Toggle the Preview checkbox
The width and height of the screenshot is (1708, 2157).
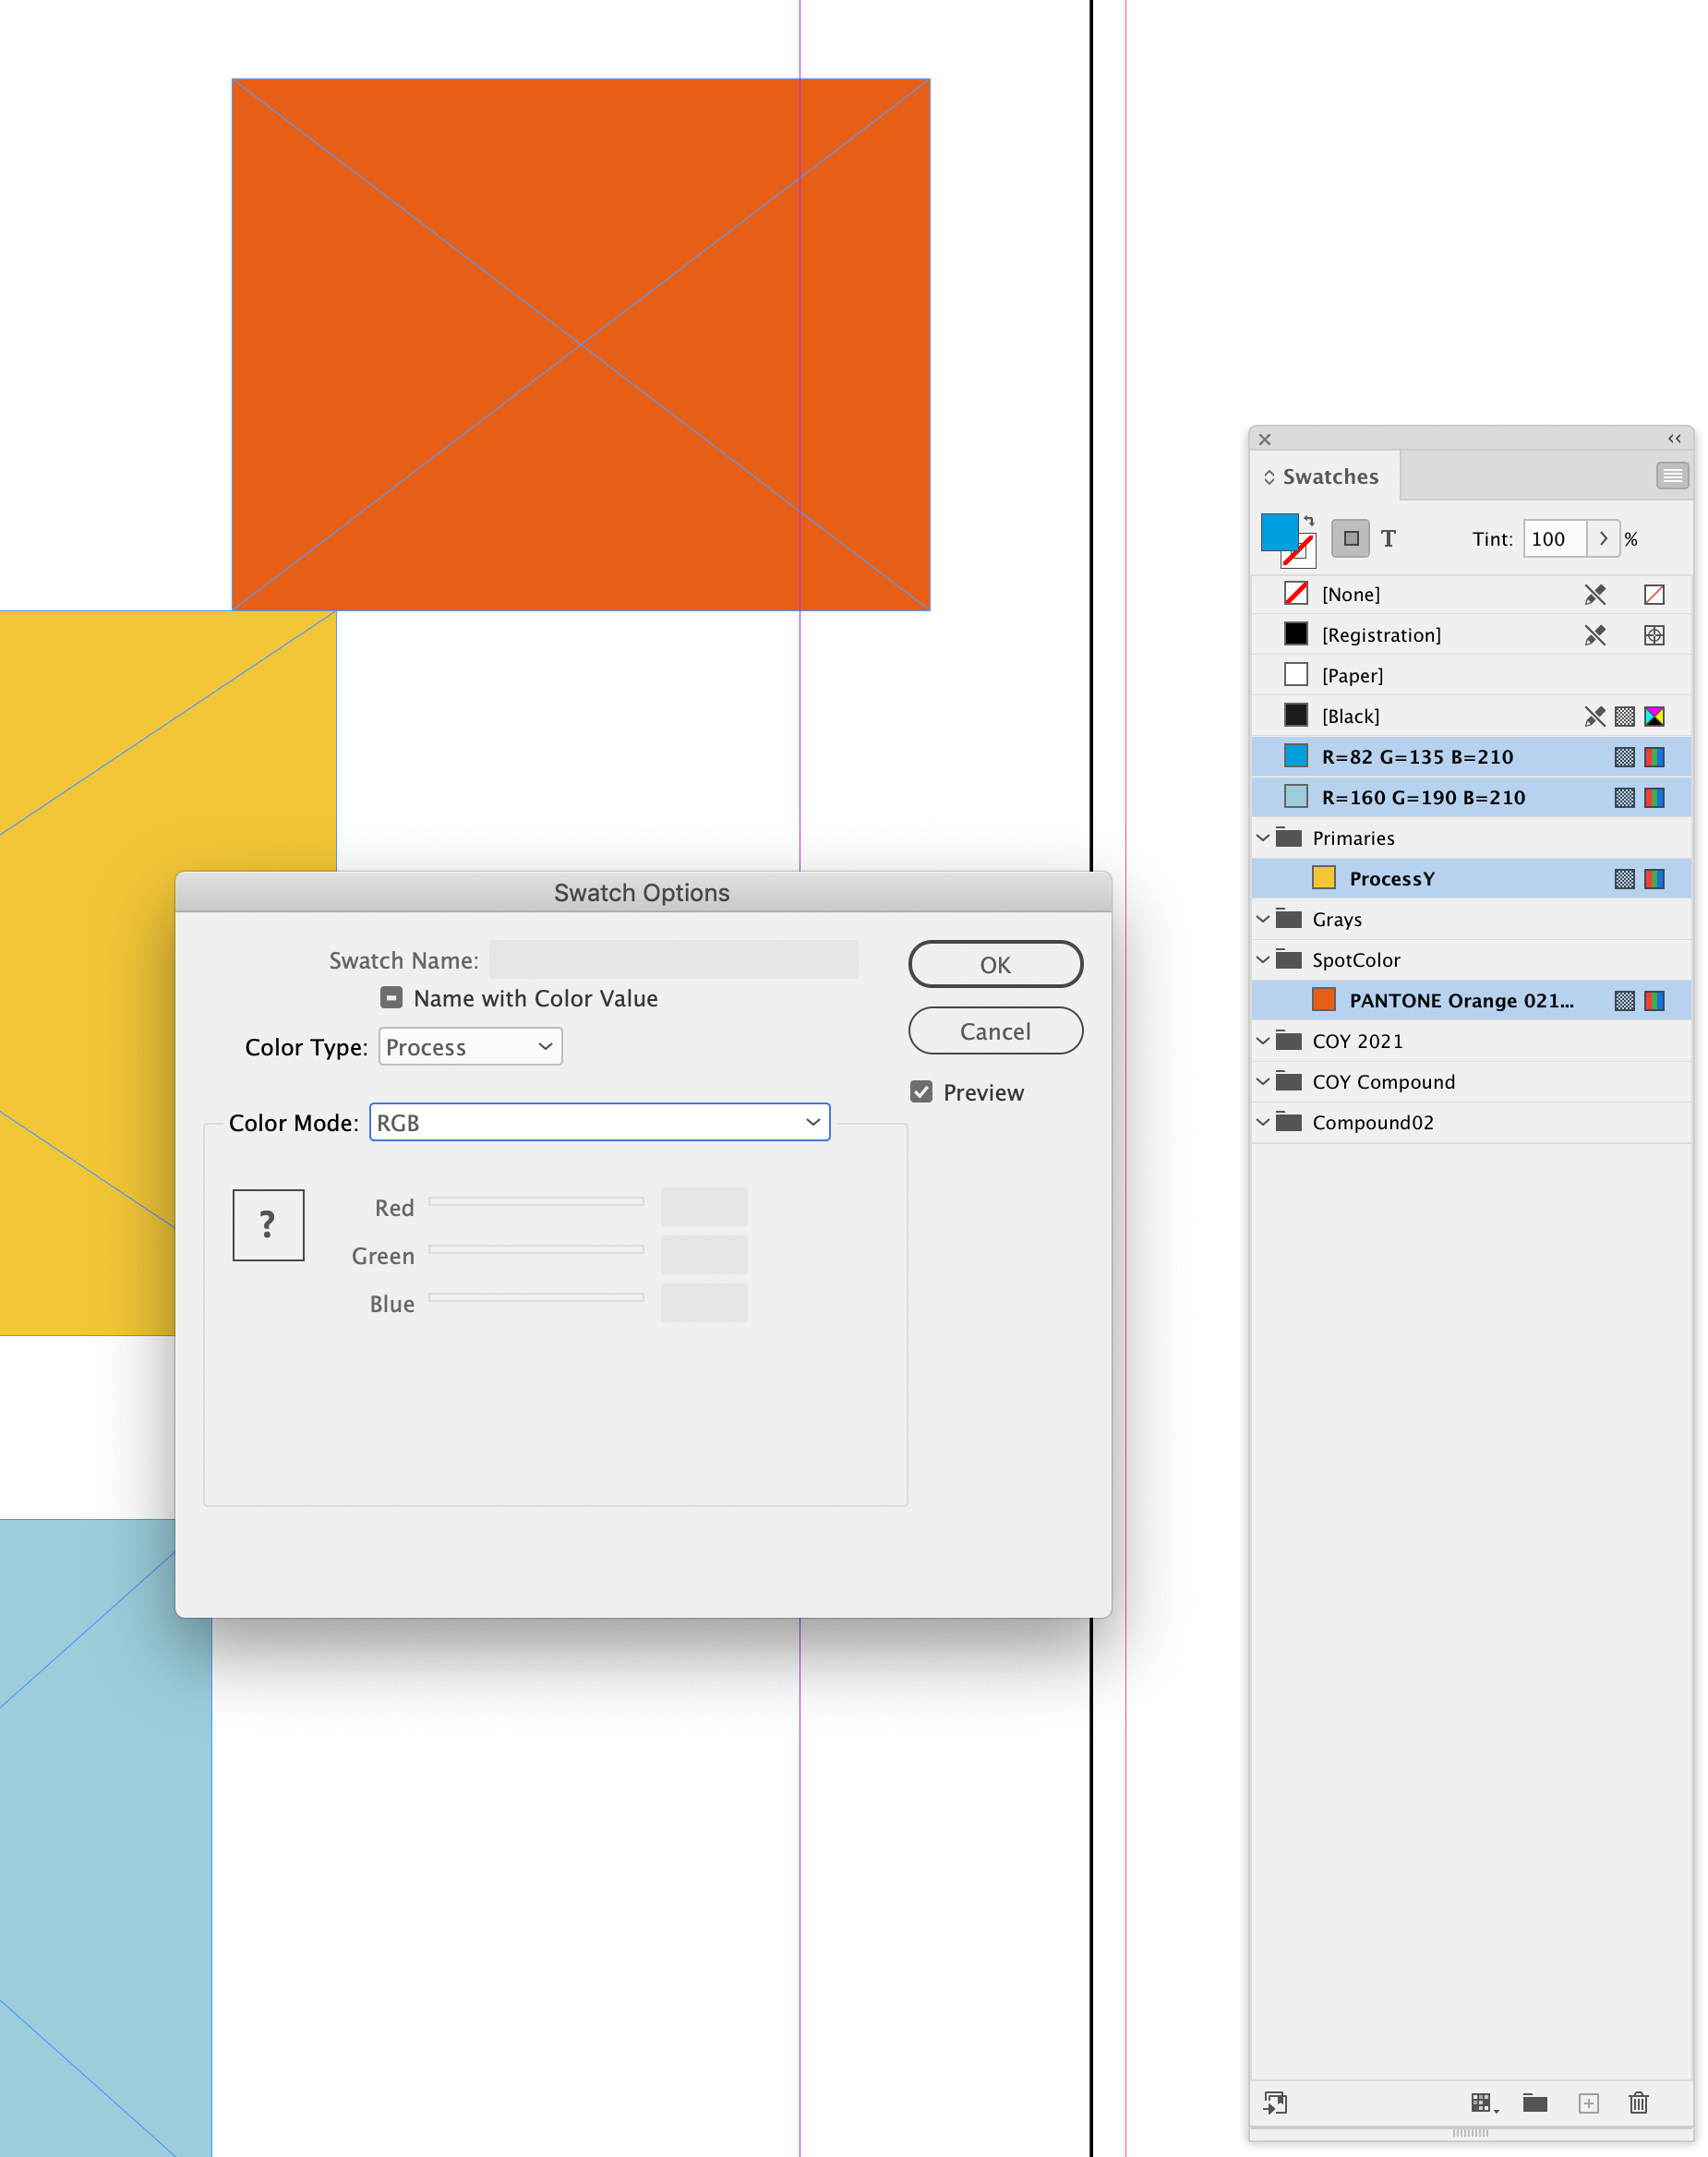(x=921, y=1091)
